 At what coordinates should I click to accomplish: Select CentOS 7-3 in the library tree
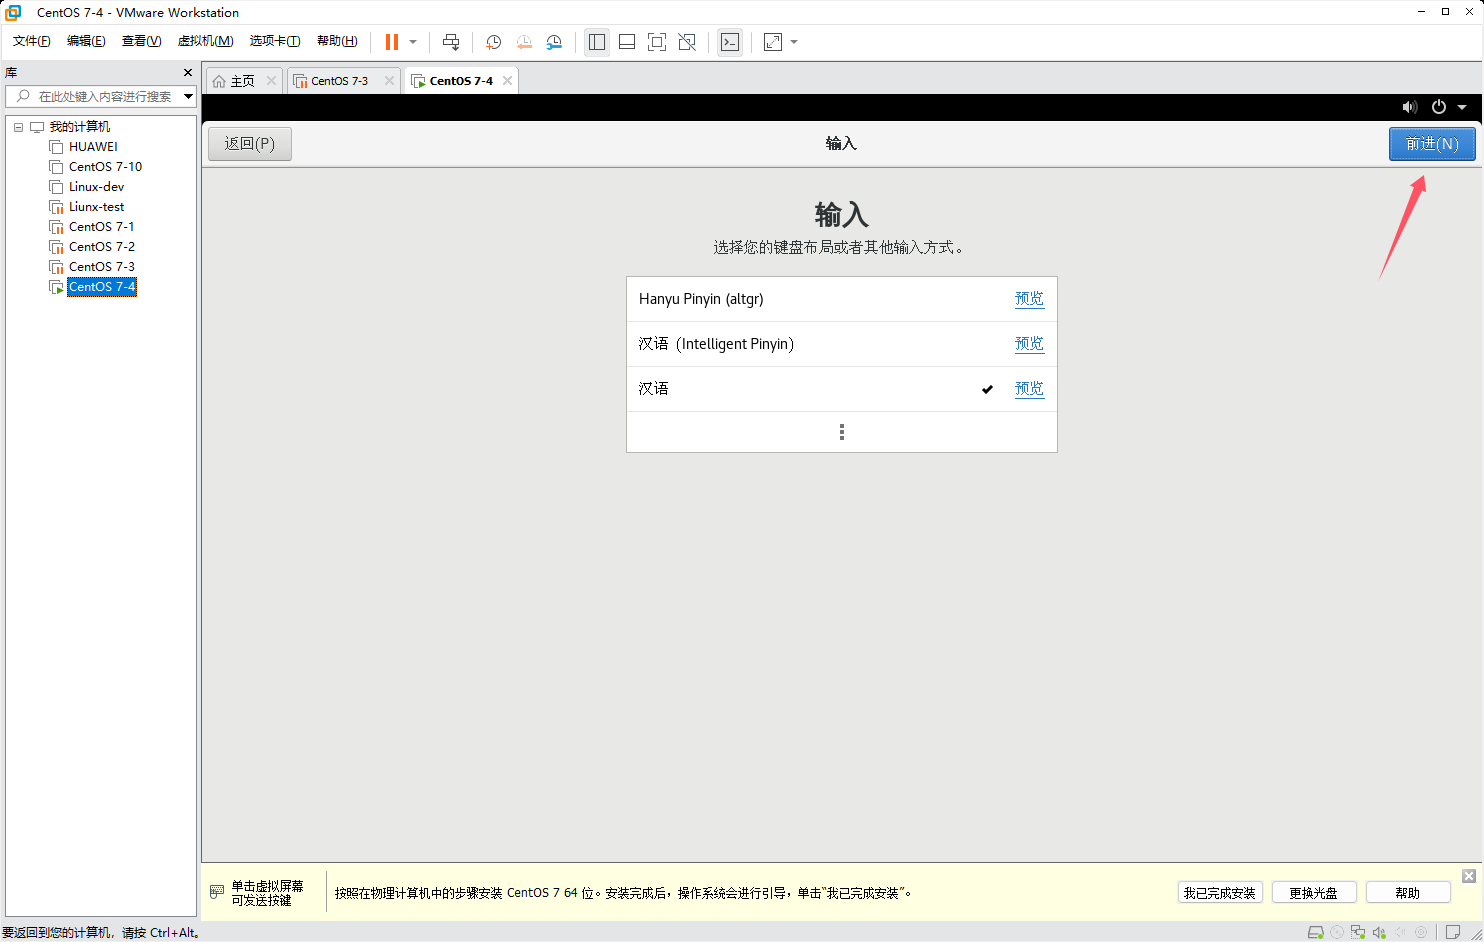pos(101,267)
